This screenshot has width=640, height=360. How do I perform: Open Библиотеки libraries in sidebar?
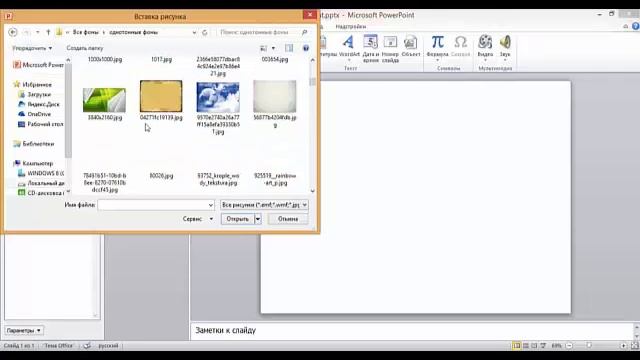(x=34, y=144)
